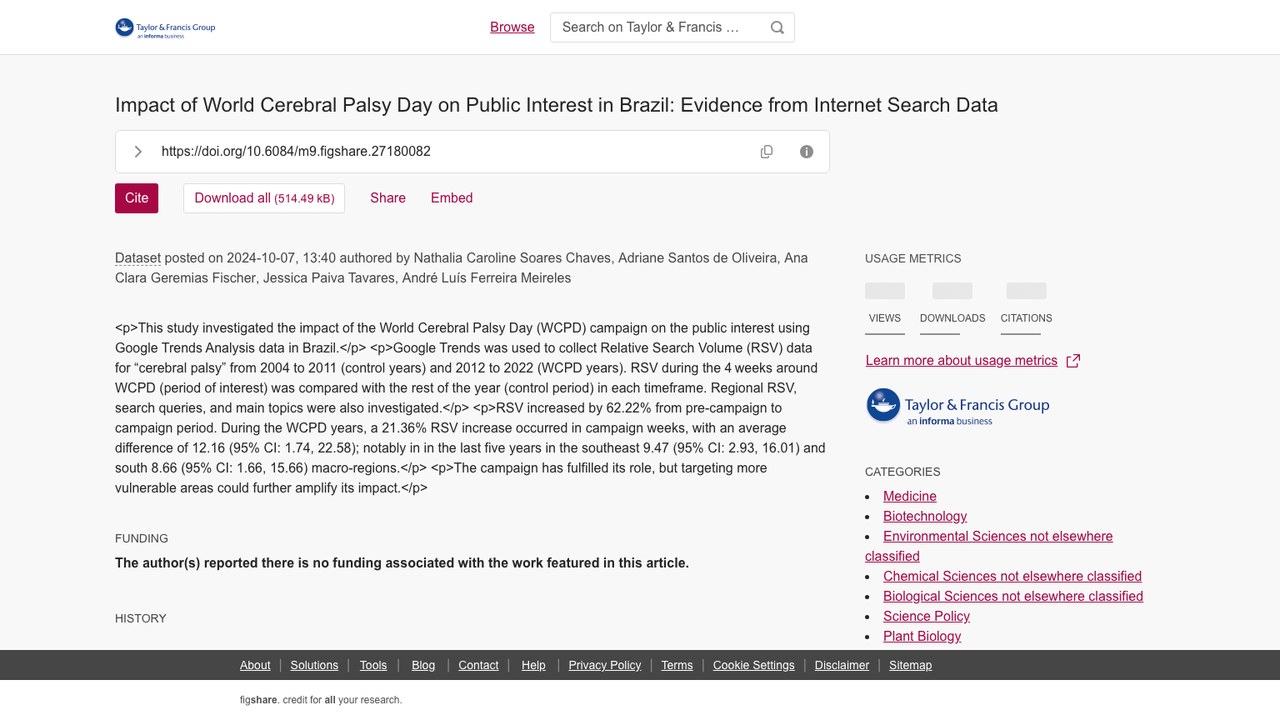Image resolution: width=1280 pixels, height=720 pixels.
Task: Click the Taylor & Francis sidebar logo
Action: click(x=958, y=406)
